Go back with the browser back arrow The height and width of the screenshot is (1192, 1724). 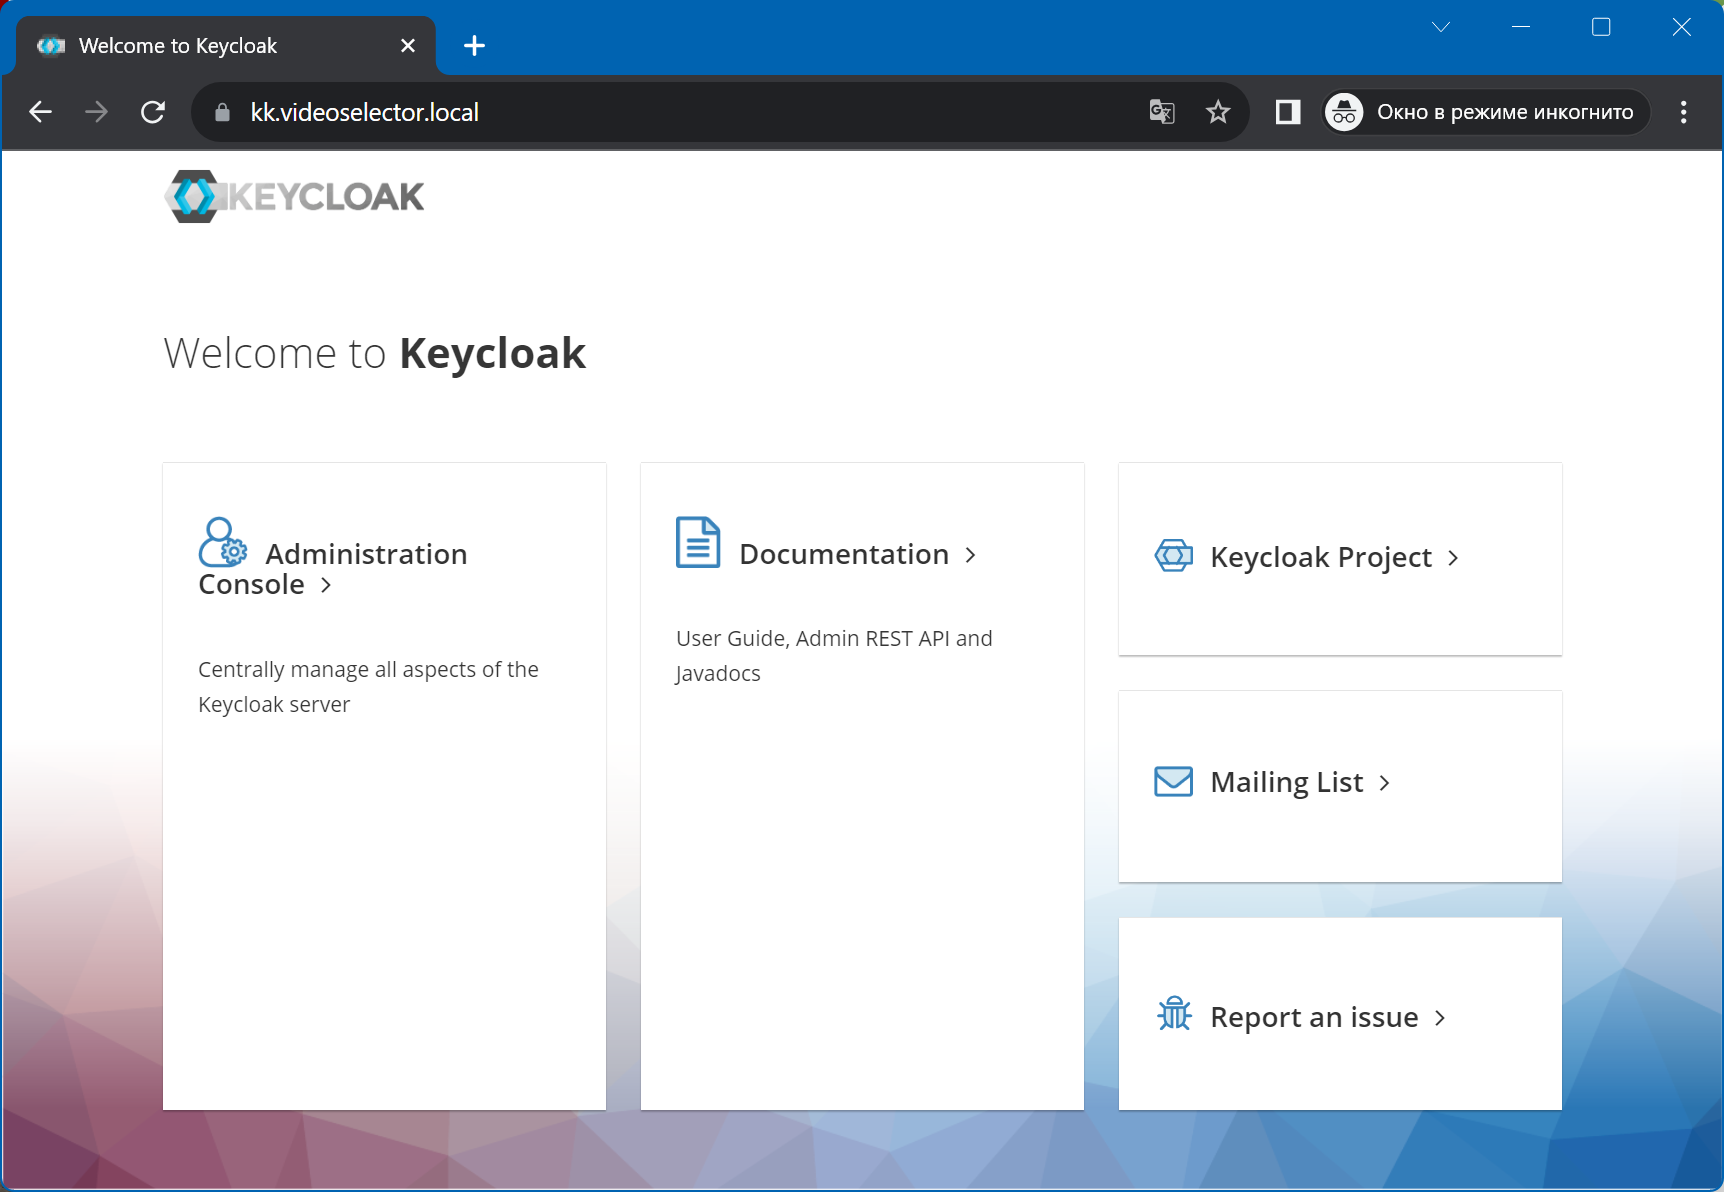(x=41, y=112)
